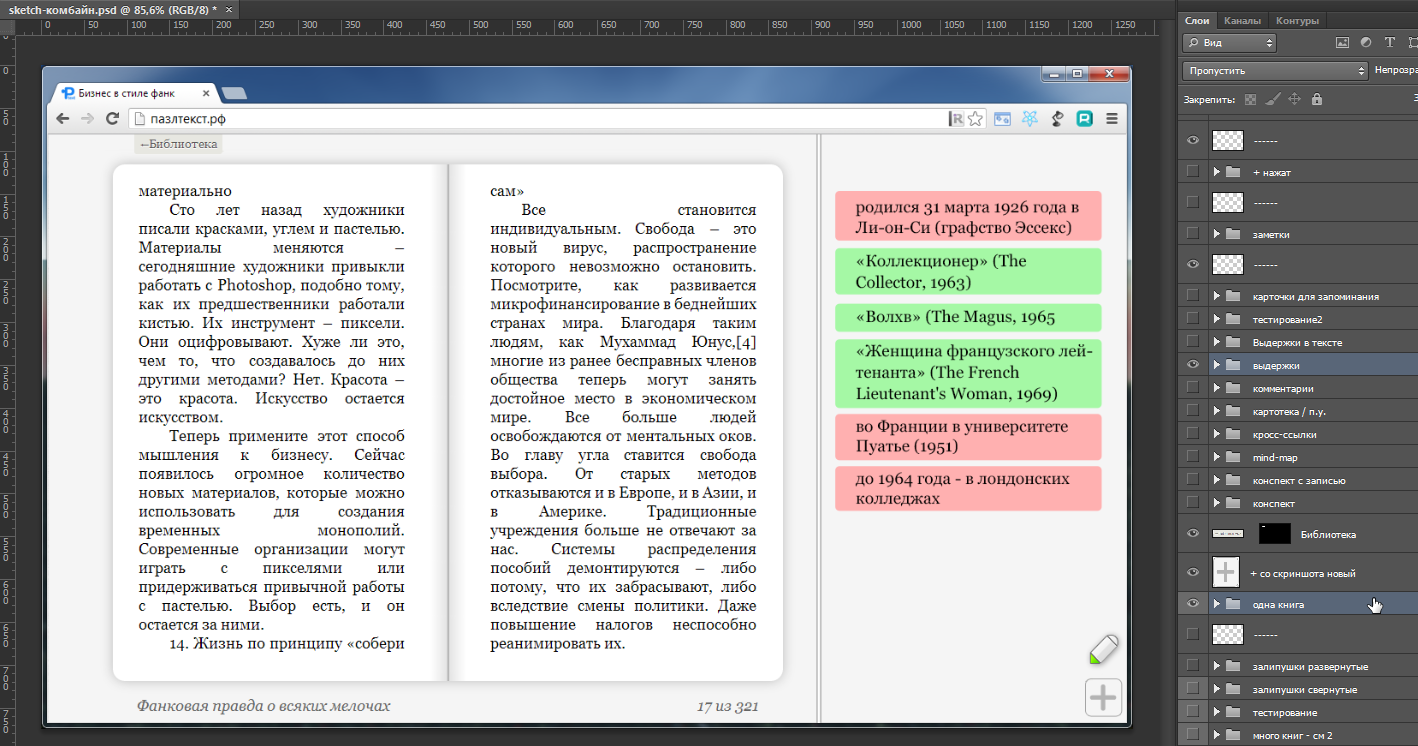Click the lock position icon

coord(1294,99)
